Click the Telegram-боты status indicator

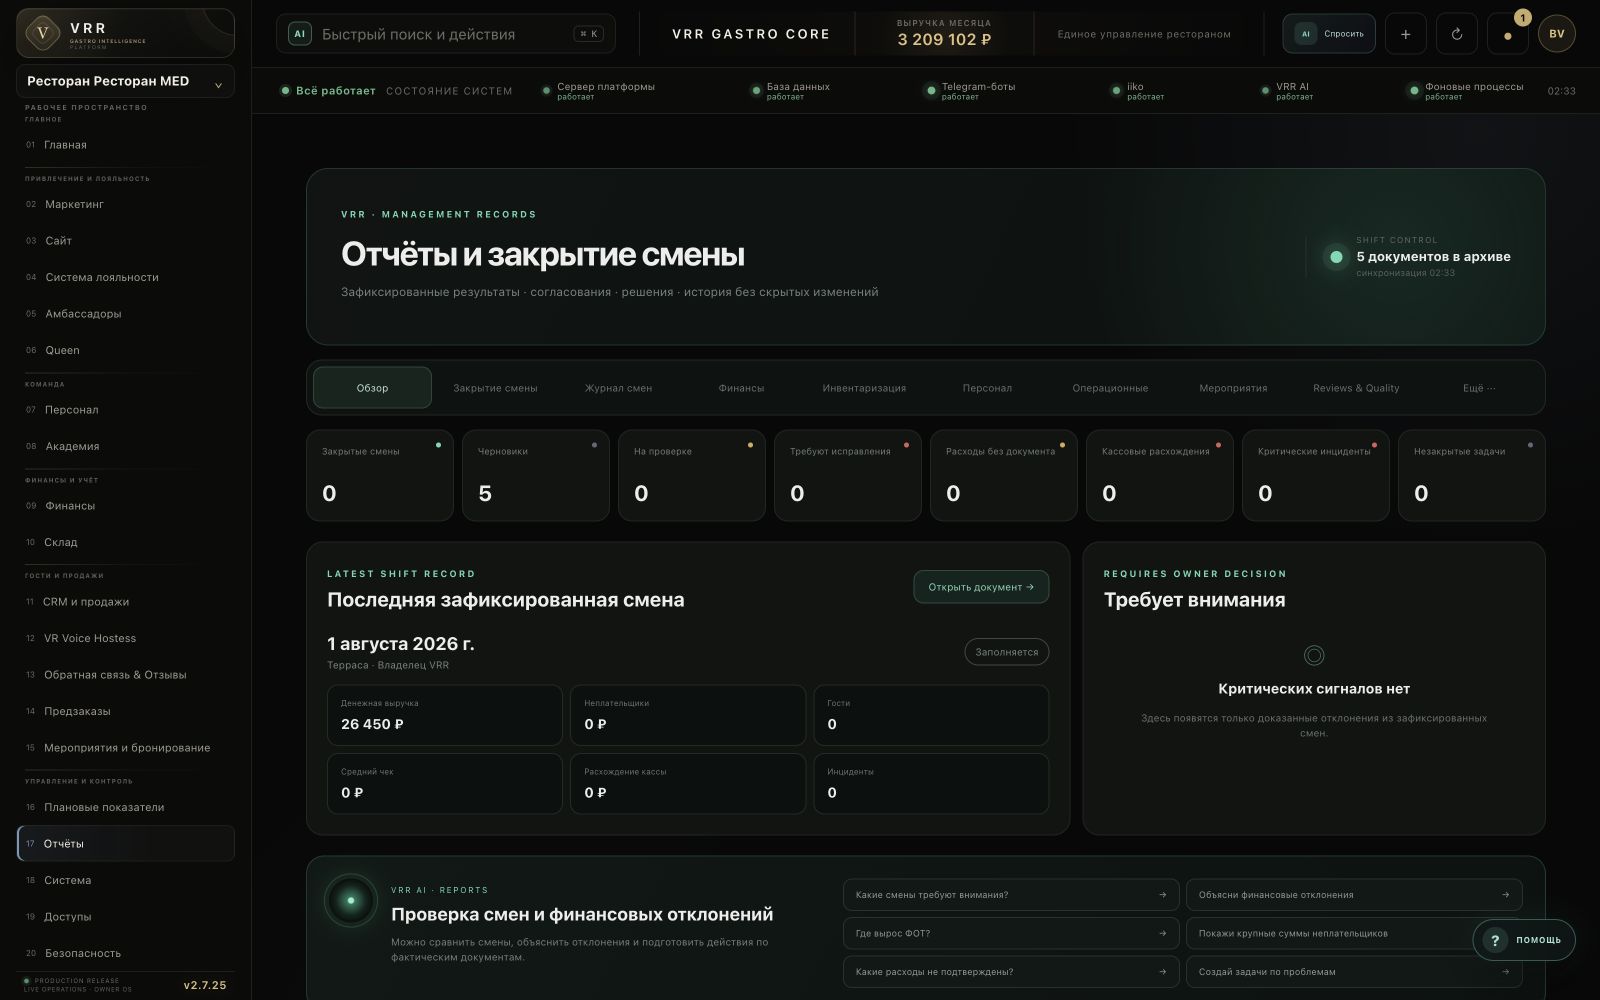click(969, 91)
